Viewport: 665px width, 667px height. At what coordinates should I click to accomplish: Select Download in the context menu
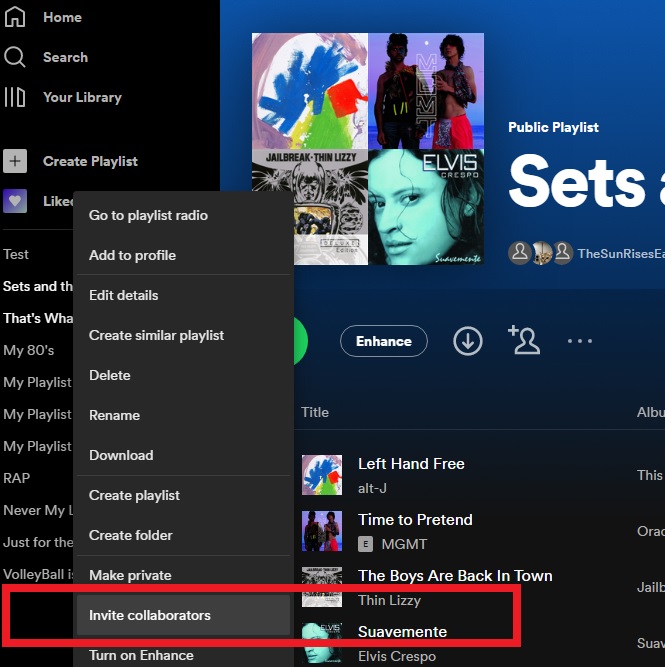click(183, 455)
